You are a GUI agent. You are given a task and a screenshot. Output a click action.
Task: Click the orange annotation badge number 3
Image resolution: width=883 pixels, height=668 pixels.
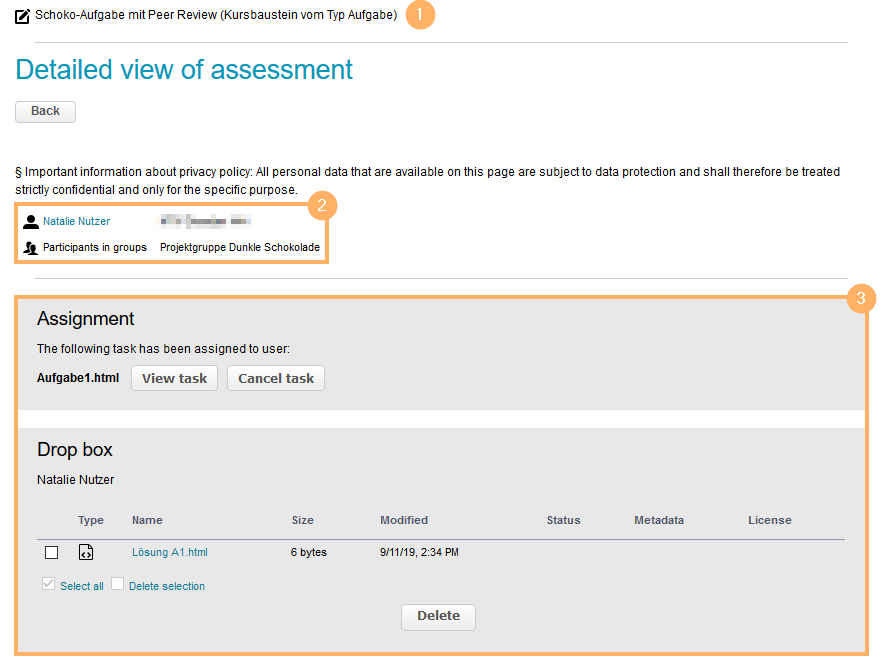(x=861, y=298)
